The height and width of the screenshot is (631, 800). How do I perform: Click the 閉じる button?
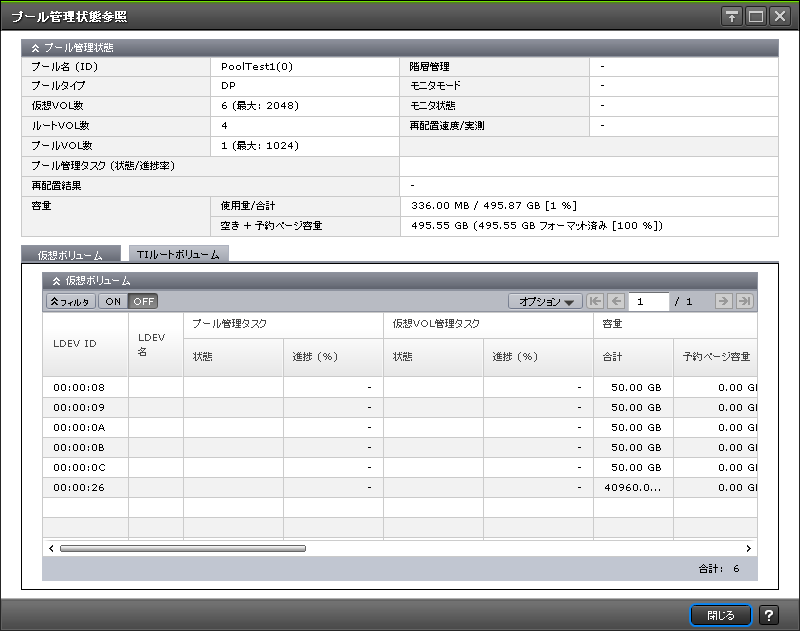click(x=720, y=615)
